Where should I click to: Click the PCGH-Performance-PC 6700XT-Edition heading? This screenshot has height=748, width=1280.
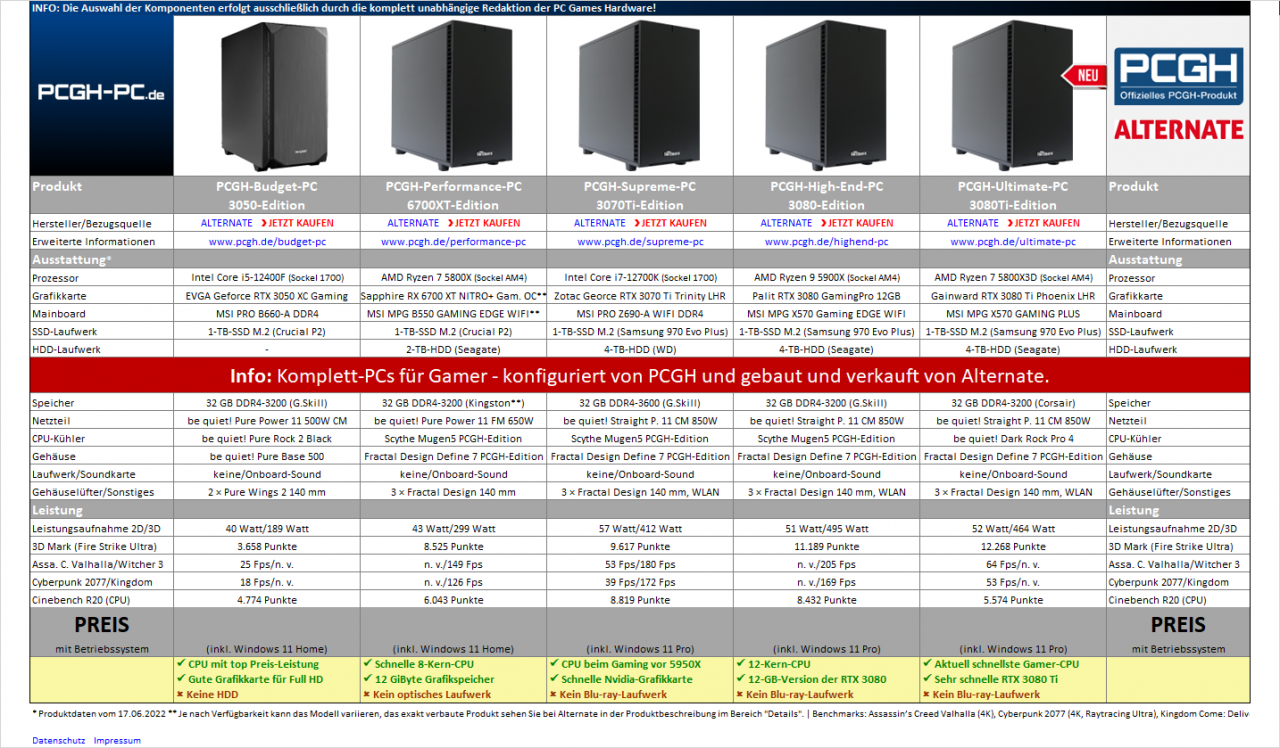coord(454,196)
